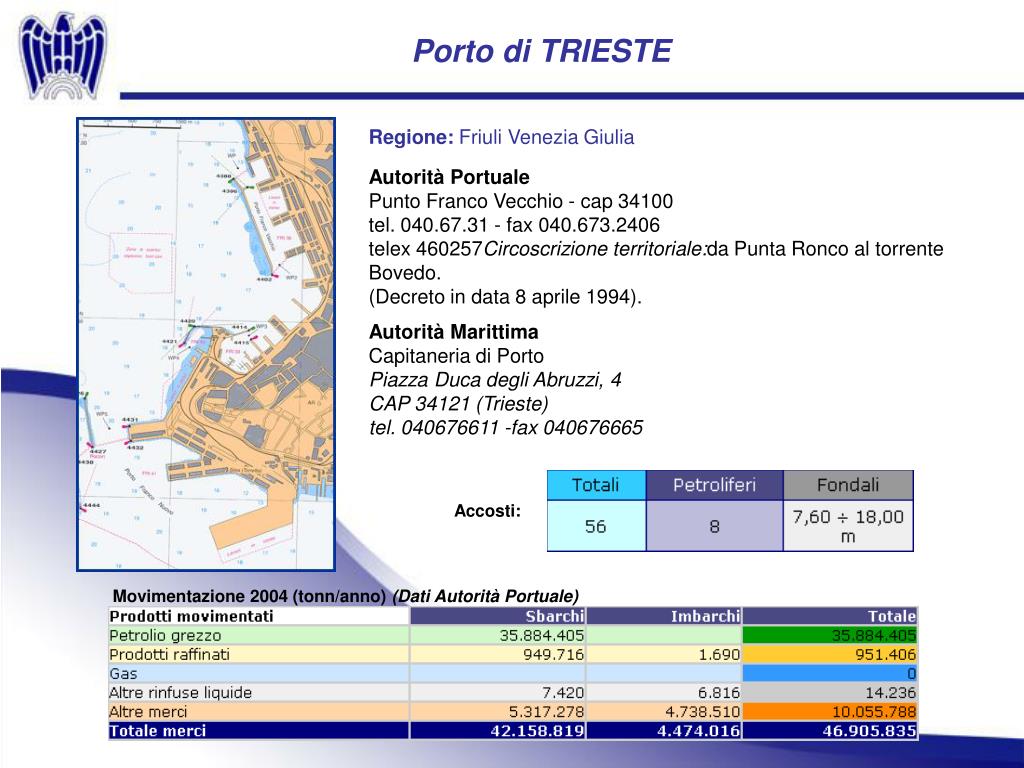This screenshot has height=768, width=1024.
Task: Open the Trieste port nautical chart
Action: pos(206,344)
